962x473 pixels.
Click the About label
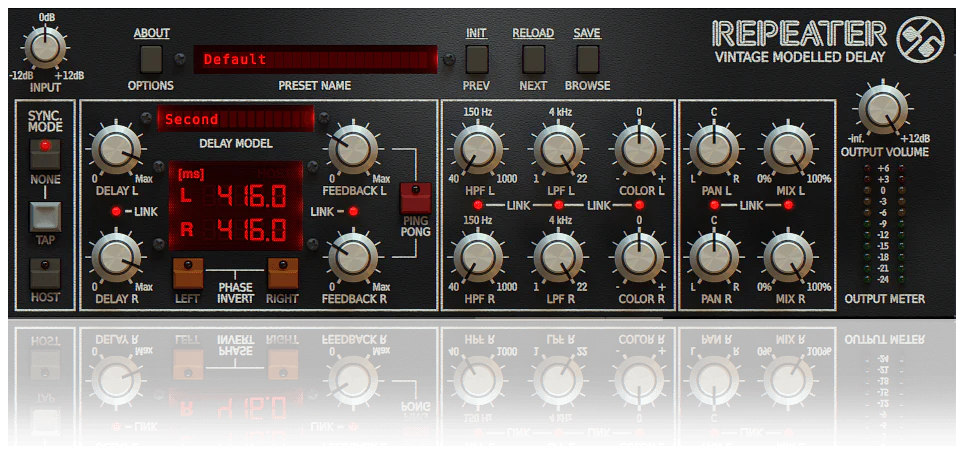(152, 33)
